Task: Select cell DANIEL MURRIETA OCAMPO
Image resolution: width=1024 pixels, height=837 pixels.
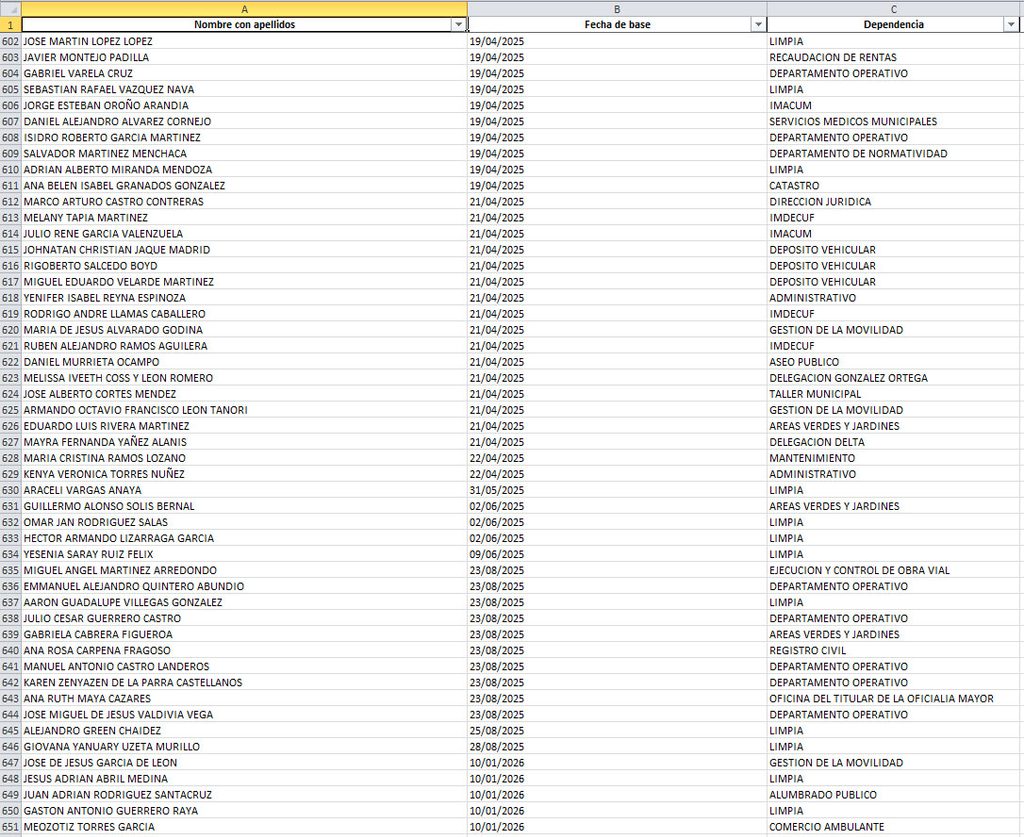Action: click(x=244, y=362)
